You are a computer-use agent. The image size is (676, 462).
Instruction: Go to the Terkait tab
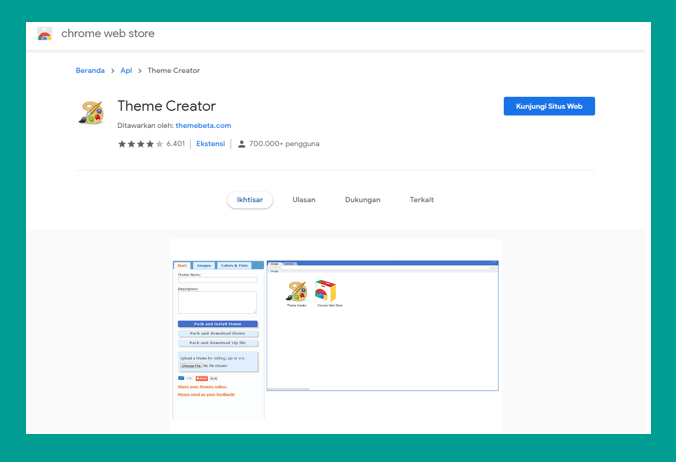tap(422, 200)
